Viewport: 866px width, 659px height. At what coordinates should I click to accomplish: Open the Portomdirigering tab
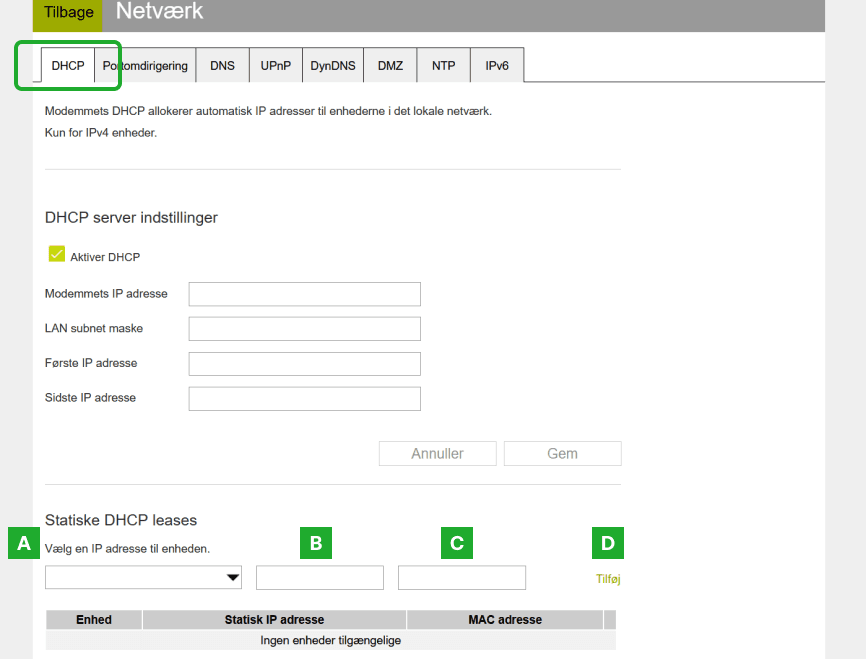[x=146, y=66]
